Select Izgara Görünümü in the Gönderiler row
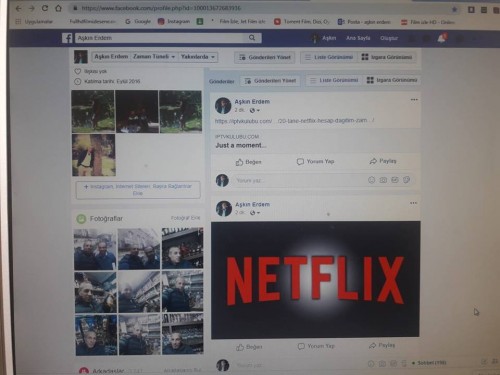Image resolution: width=500 pixels, height=375 pixels. (392, 80)
